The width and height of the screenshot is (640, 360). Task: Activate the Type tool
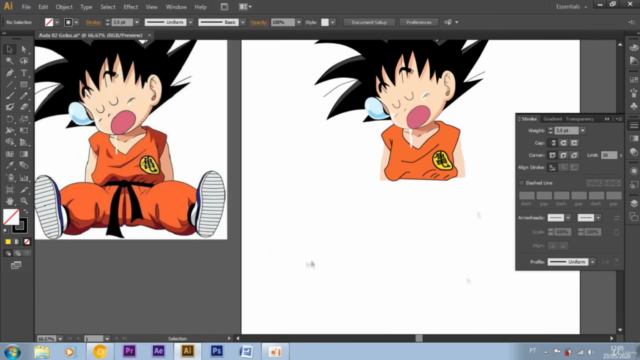24,73
